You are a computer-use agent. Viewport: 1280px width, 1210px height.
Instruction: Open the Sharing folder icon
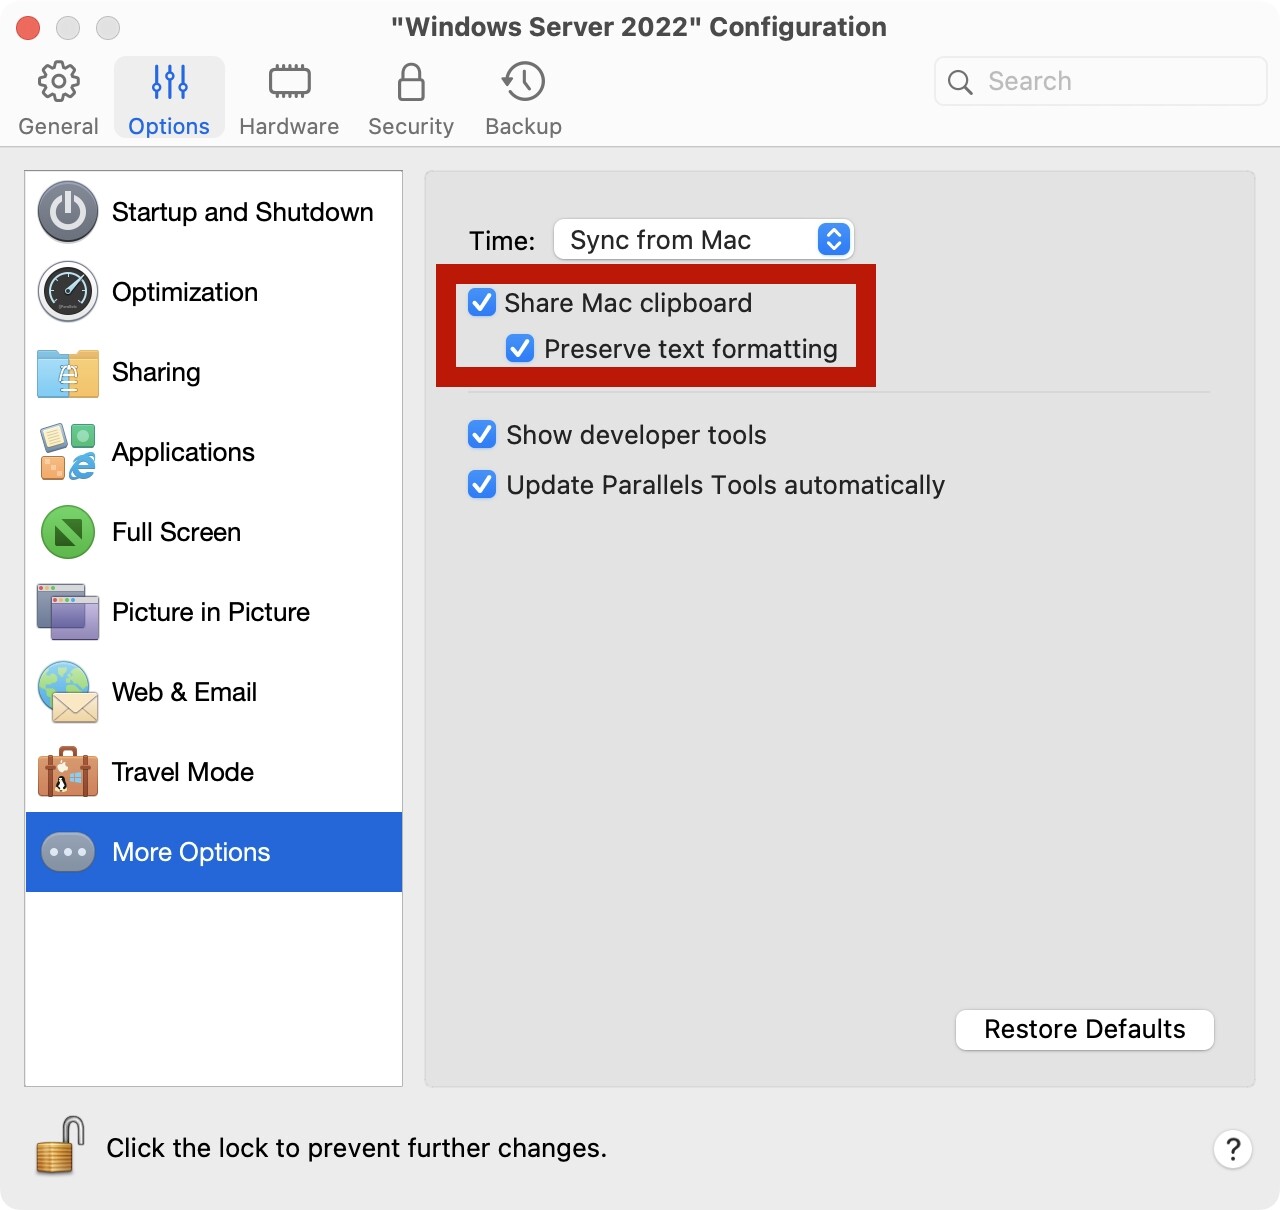pyautogui.click(x=68, y=373)
